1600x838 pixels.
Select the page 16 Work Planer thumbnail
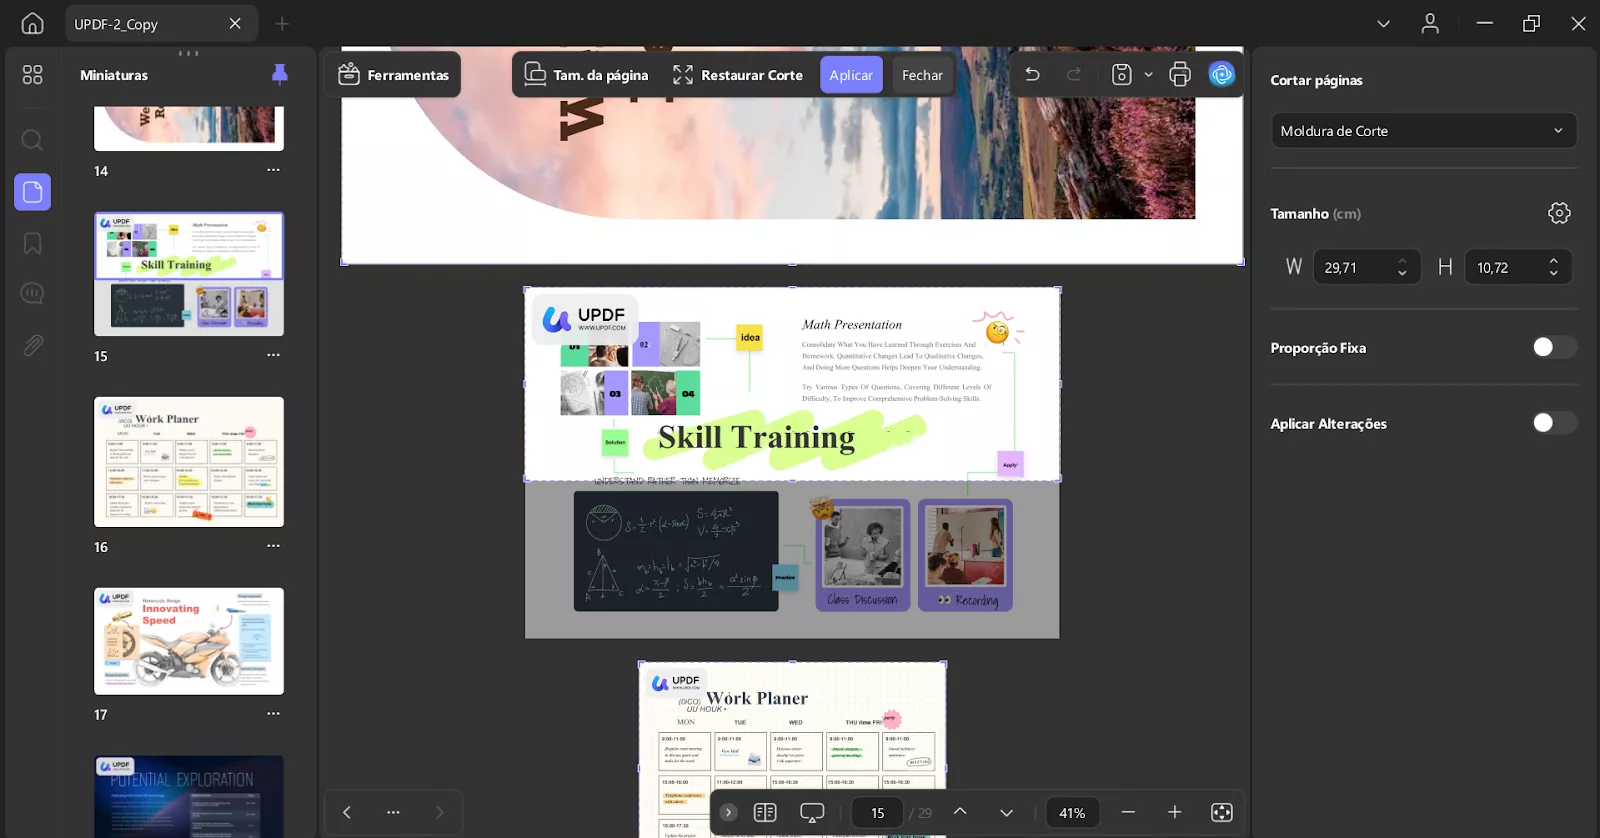tap(189, 462)
